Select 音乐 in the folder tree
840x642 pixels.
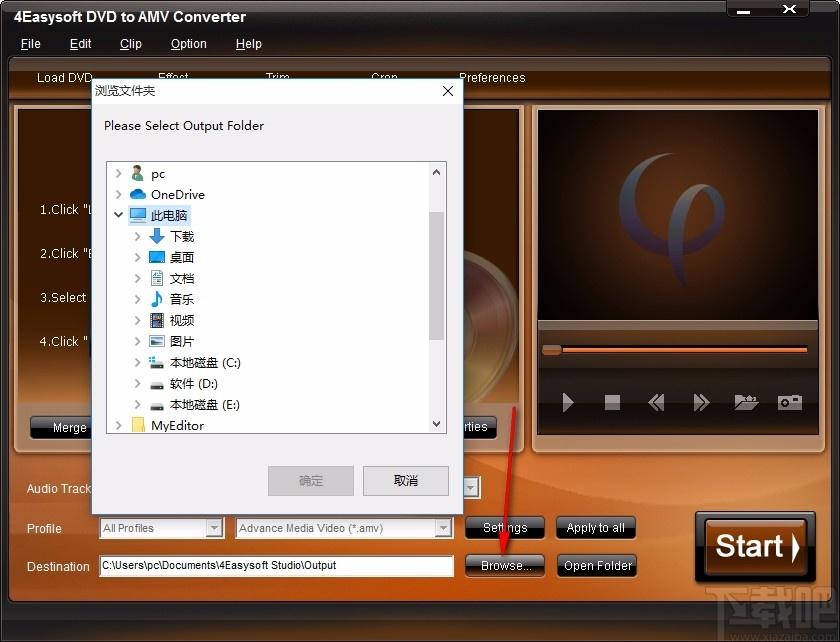tap(182, 299)
